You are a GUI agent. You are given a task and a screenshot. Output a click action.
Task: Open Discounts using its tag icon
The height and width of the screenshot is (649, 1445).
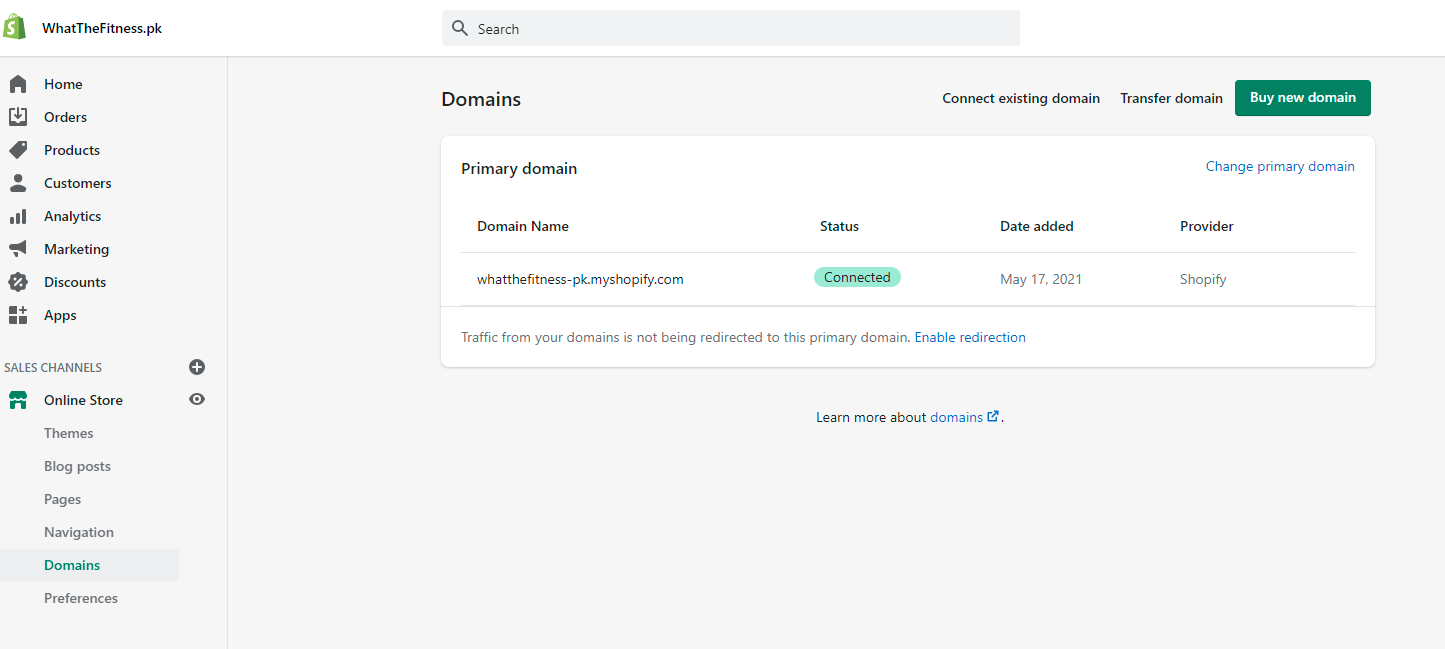(x=17, y=282)
